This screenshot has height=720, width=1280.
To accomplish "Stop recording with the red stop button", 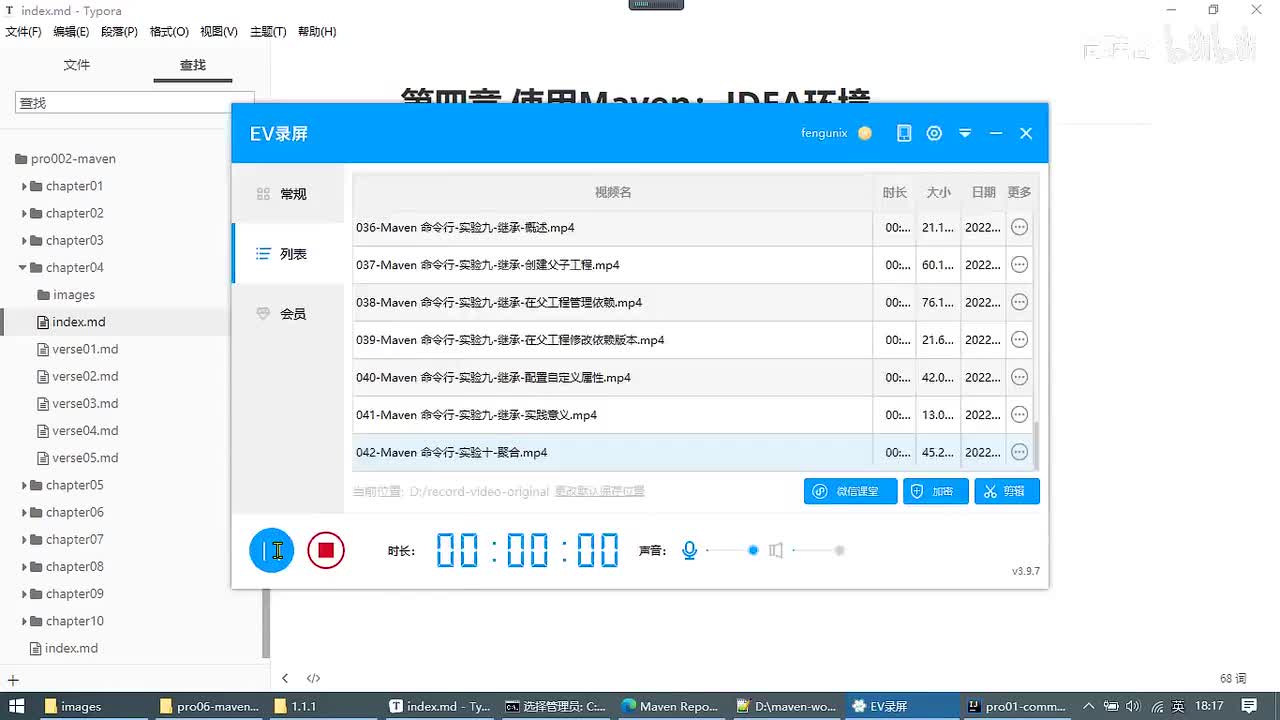I will [326, 550].
